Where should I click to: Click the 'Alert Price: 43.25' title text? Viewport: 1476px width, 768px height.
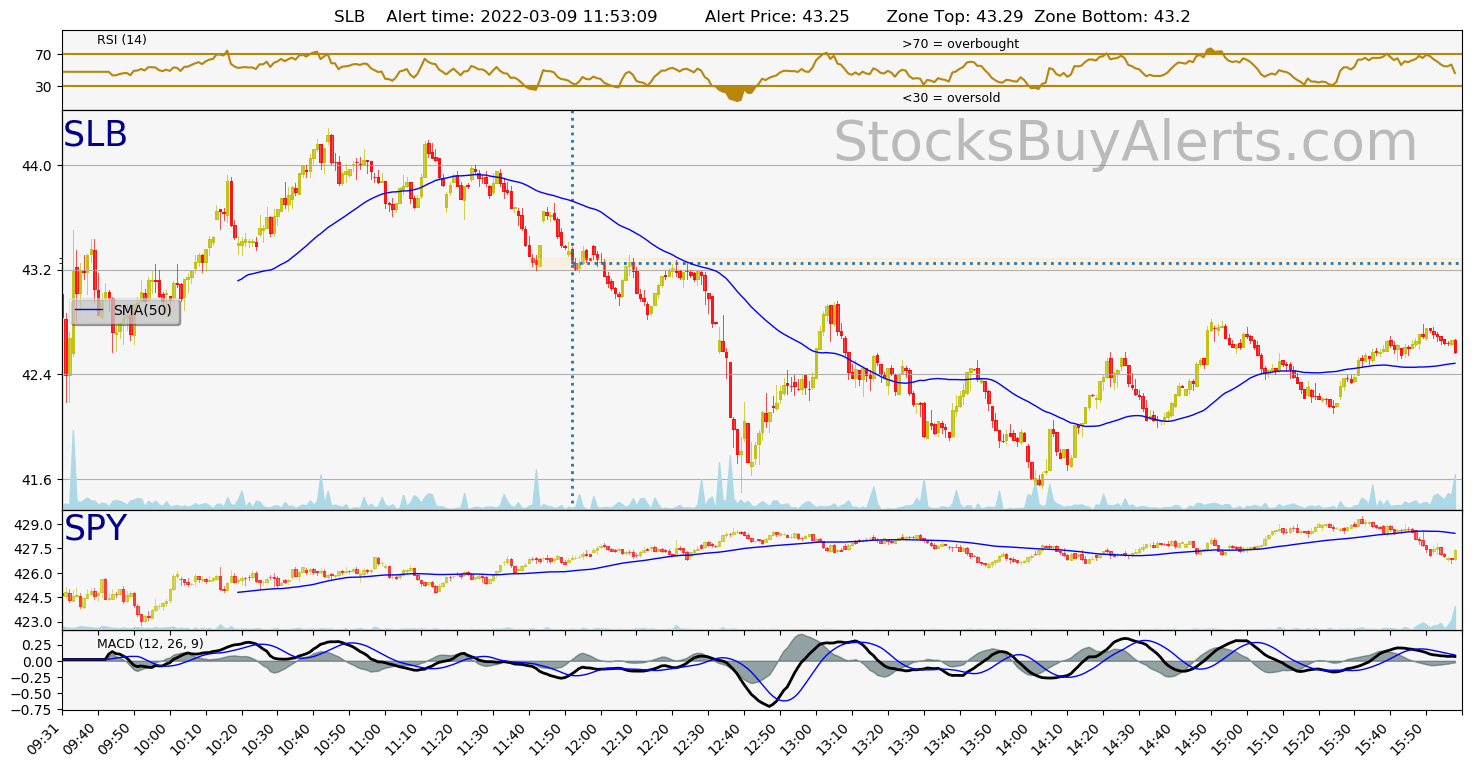click(777, 16)
